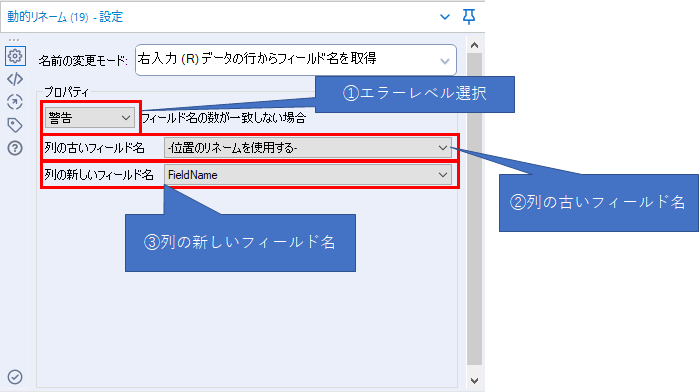Click the 名前の変更モード label

click(83, 60)
